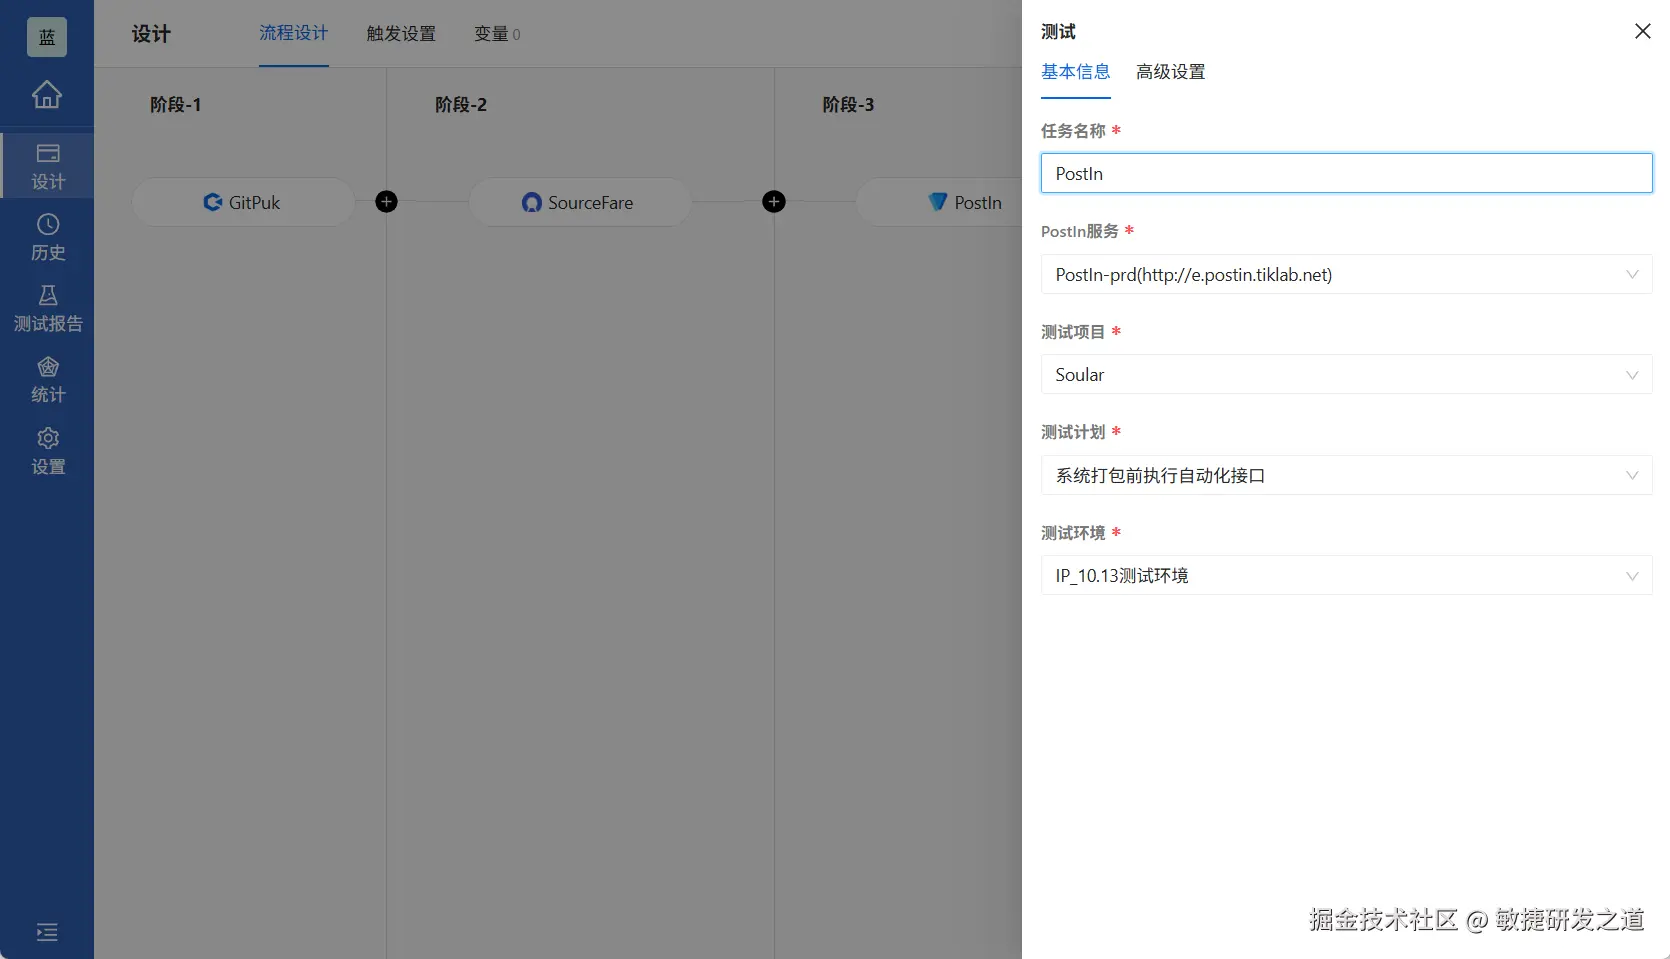Click the PostIn服务 field label
This screenshot has width=1670, height=959.
click(x=1080, y=231)
